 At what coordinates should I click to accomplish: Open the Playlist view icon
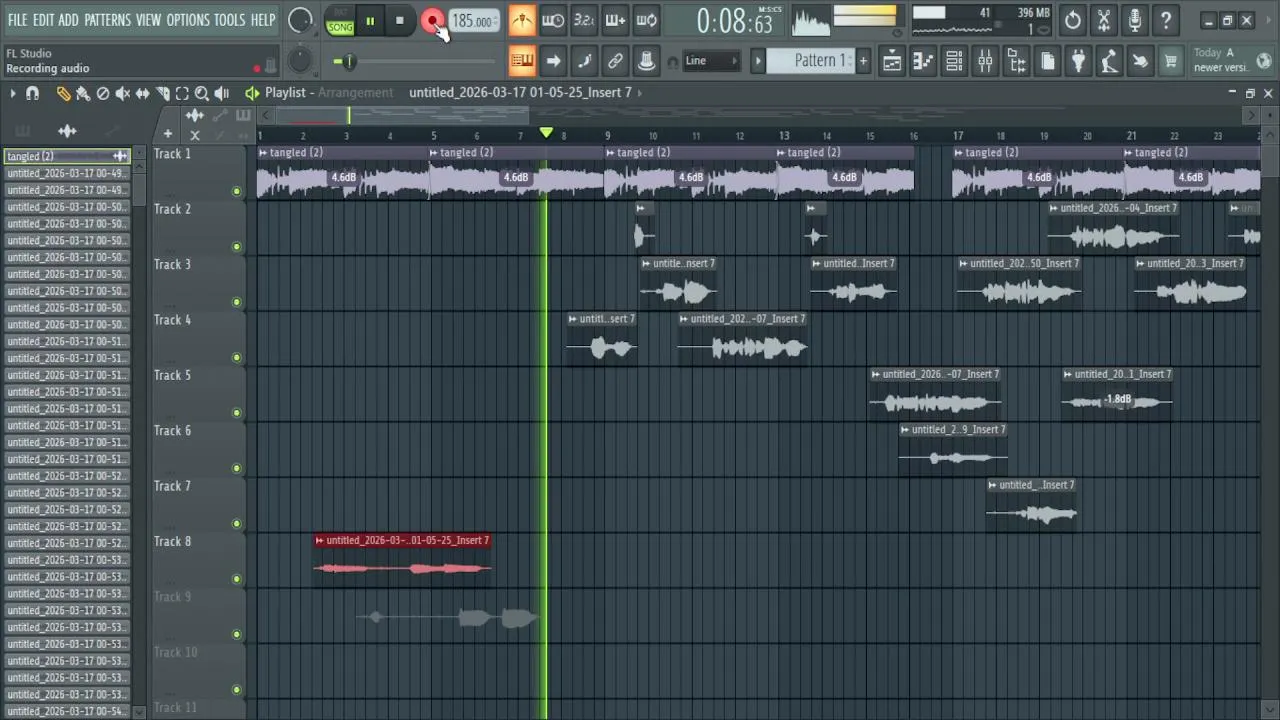tap(892, 61)
